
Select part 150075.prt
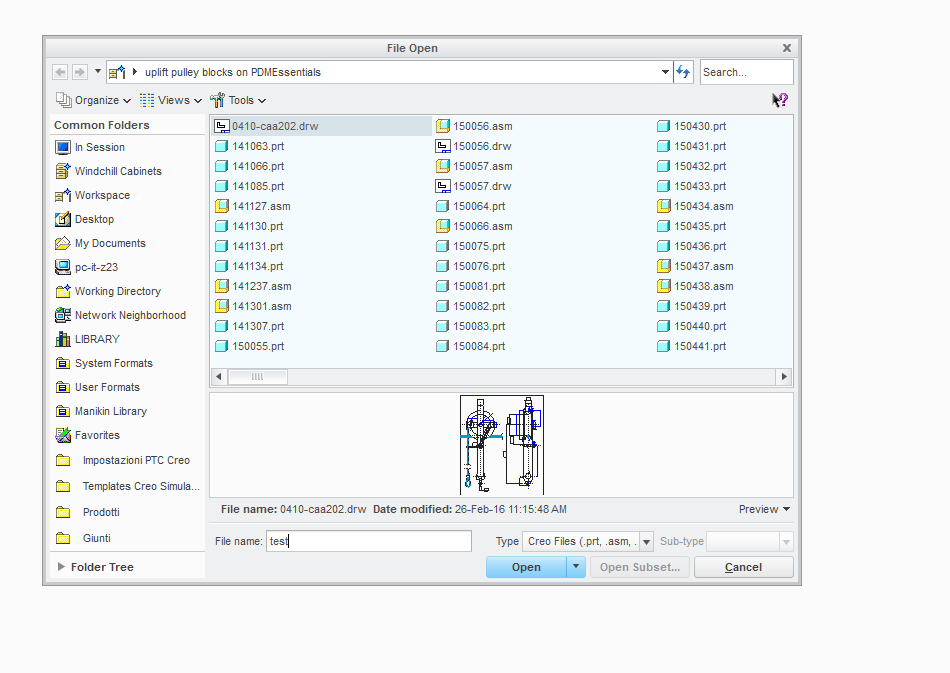point(471,246)
